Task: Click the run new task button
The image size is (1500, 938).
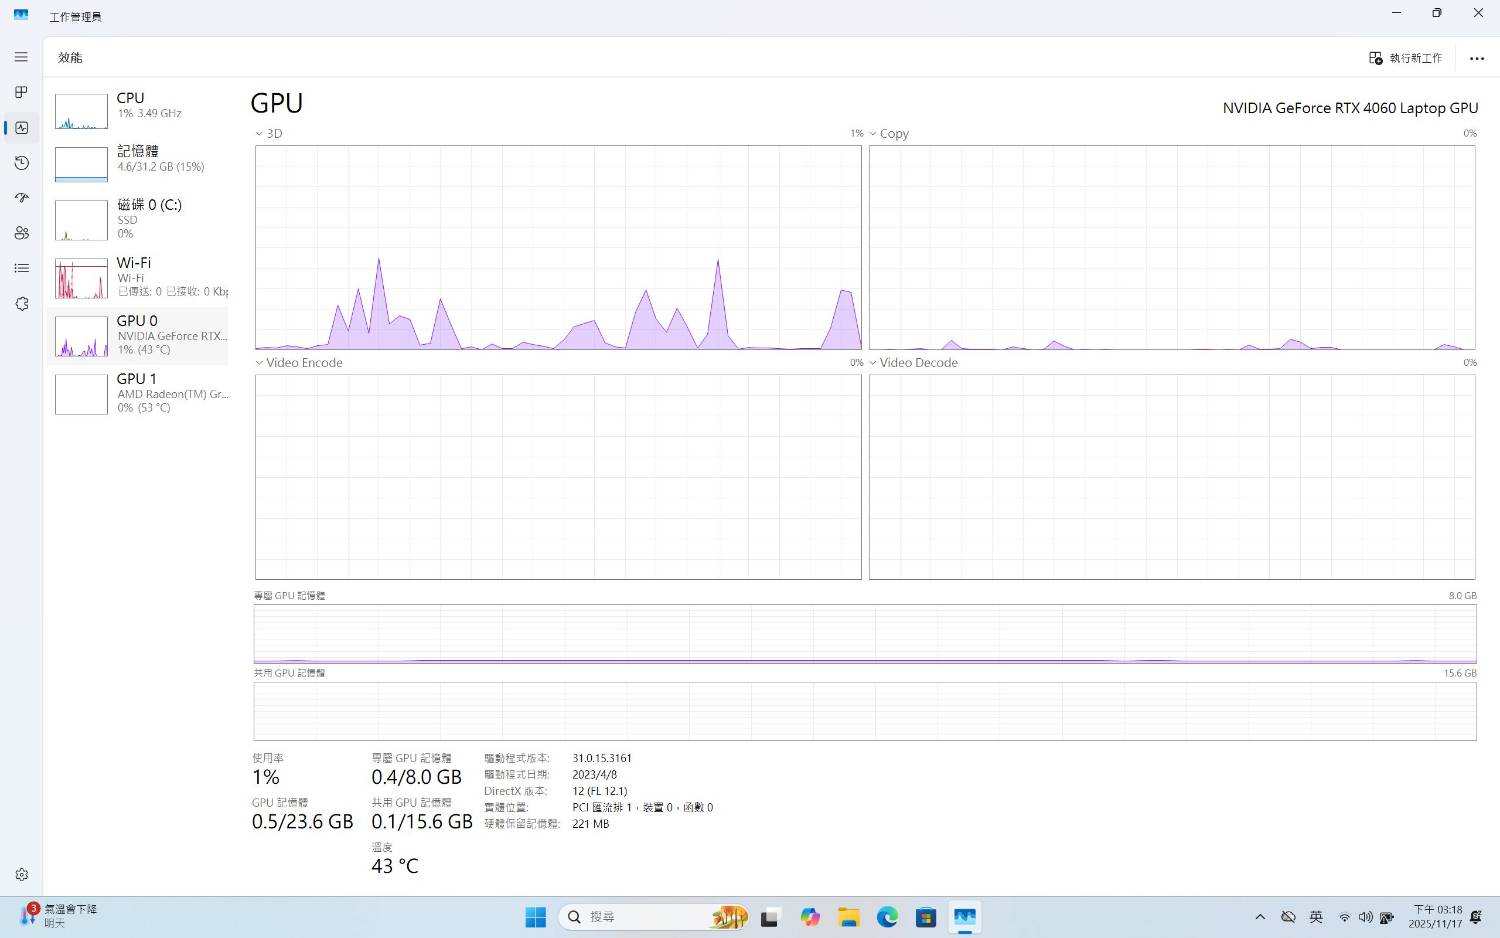Action: [x=1405, y=58]
